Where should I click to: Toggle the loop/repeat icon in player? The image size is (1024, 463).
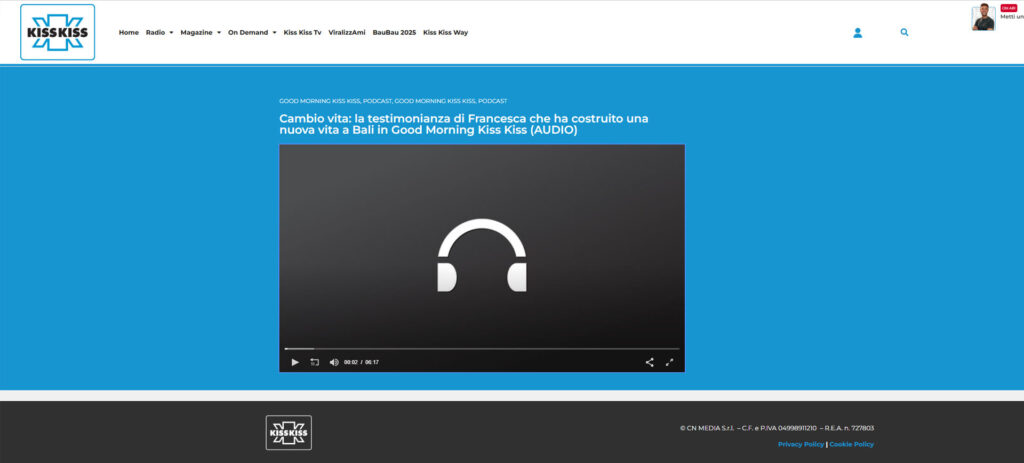tap(314, 362)
